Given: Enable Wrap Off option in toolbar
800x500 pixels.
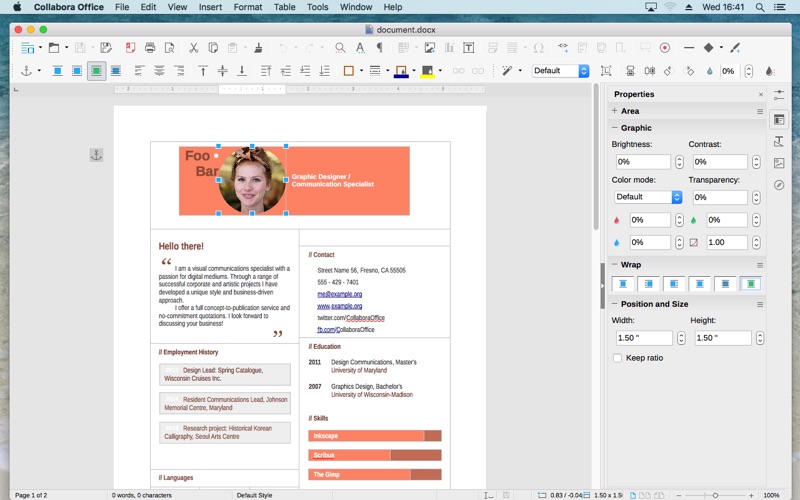Looking at the screenshot, I should [x=58, y=71].
